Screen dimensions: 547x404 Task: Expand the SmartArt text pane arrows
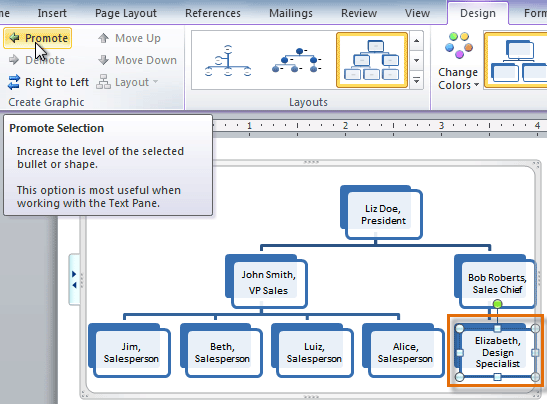click(x=74, y=279)
